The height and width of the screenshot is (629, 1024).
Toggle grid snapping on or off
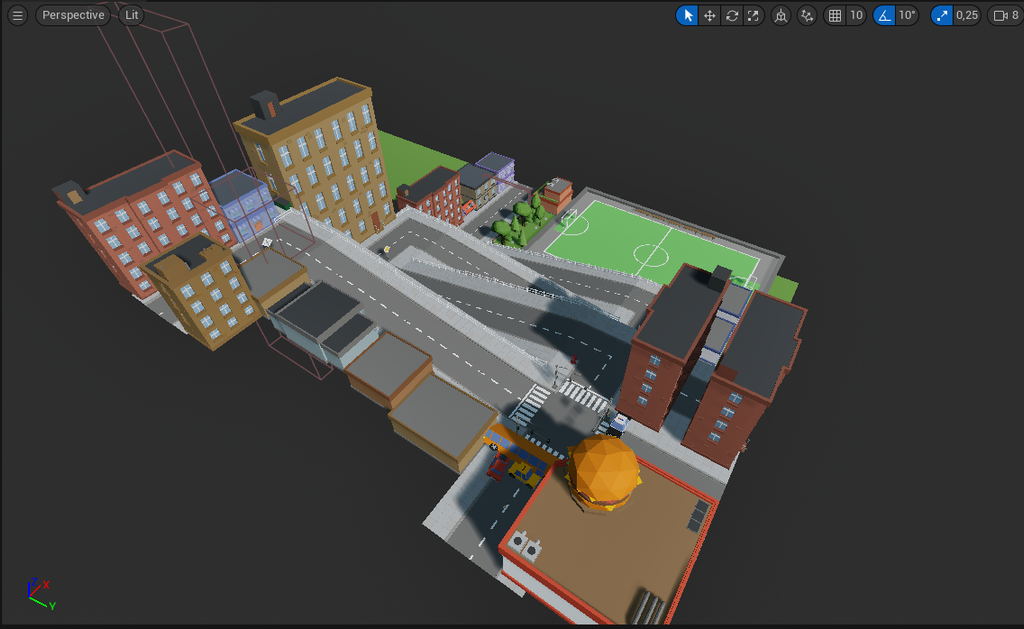pyautogui.click(x=835, y=15)
